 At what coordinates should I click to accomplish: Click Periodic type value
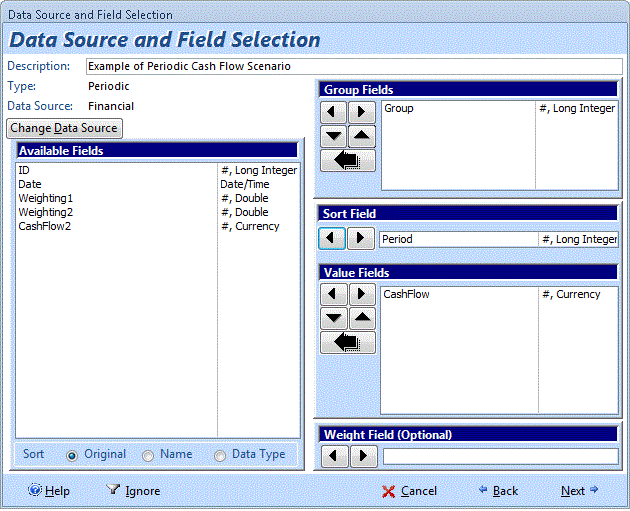pos(108,86)
